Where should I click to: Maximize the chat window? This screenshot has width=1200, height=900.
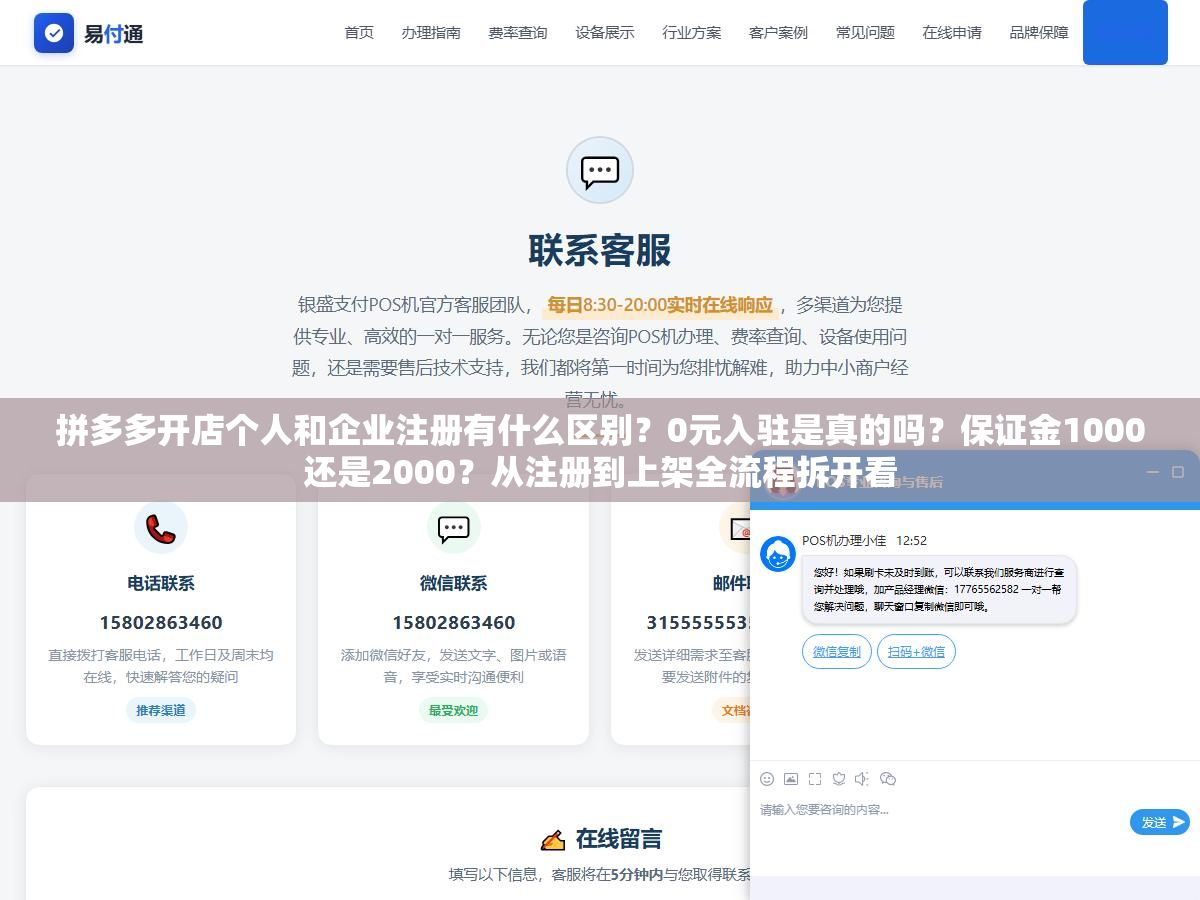coord(1177,472)
